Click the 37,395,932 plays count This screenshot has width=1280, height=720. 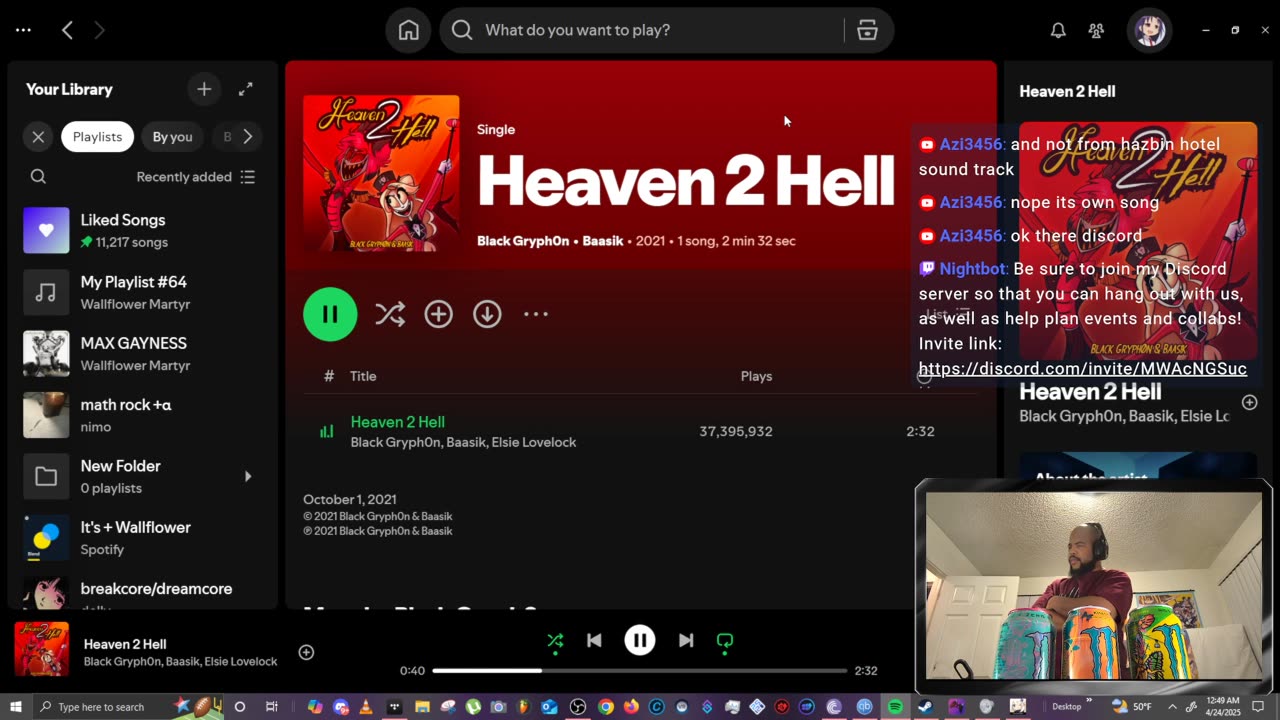click(736, 431)
